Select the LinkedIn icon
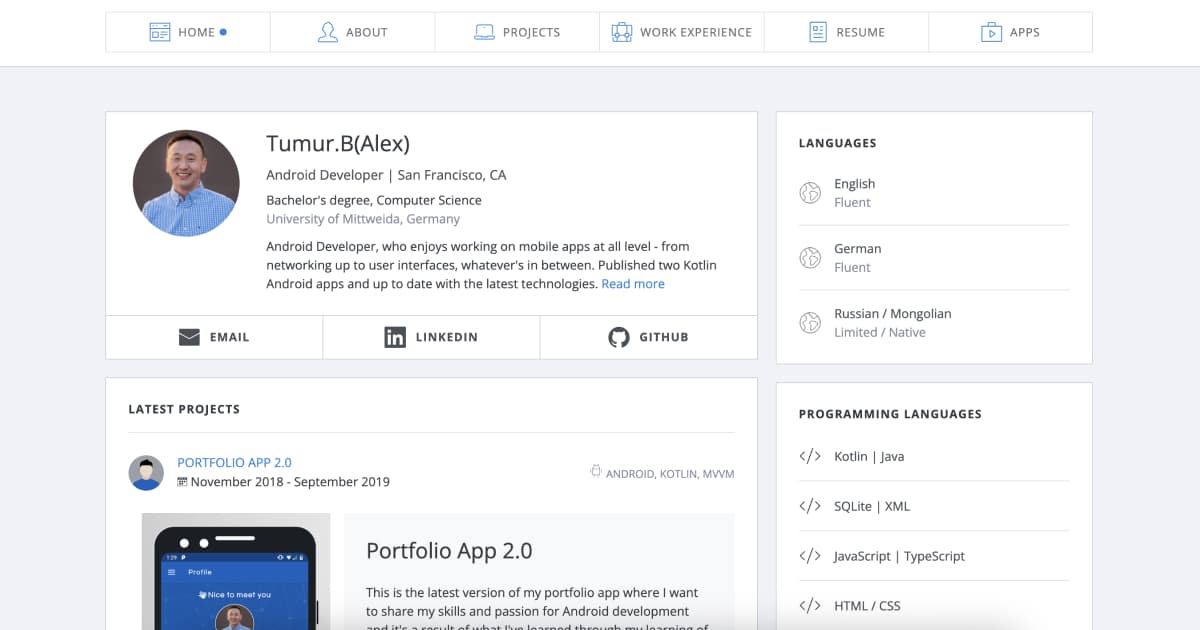The image size is (1200, 630). 395,336
